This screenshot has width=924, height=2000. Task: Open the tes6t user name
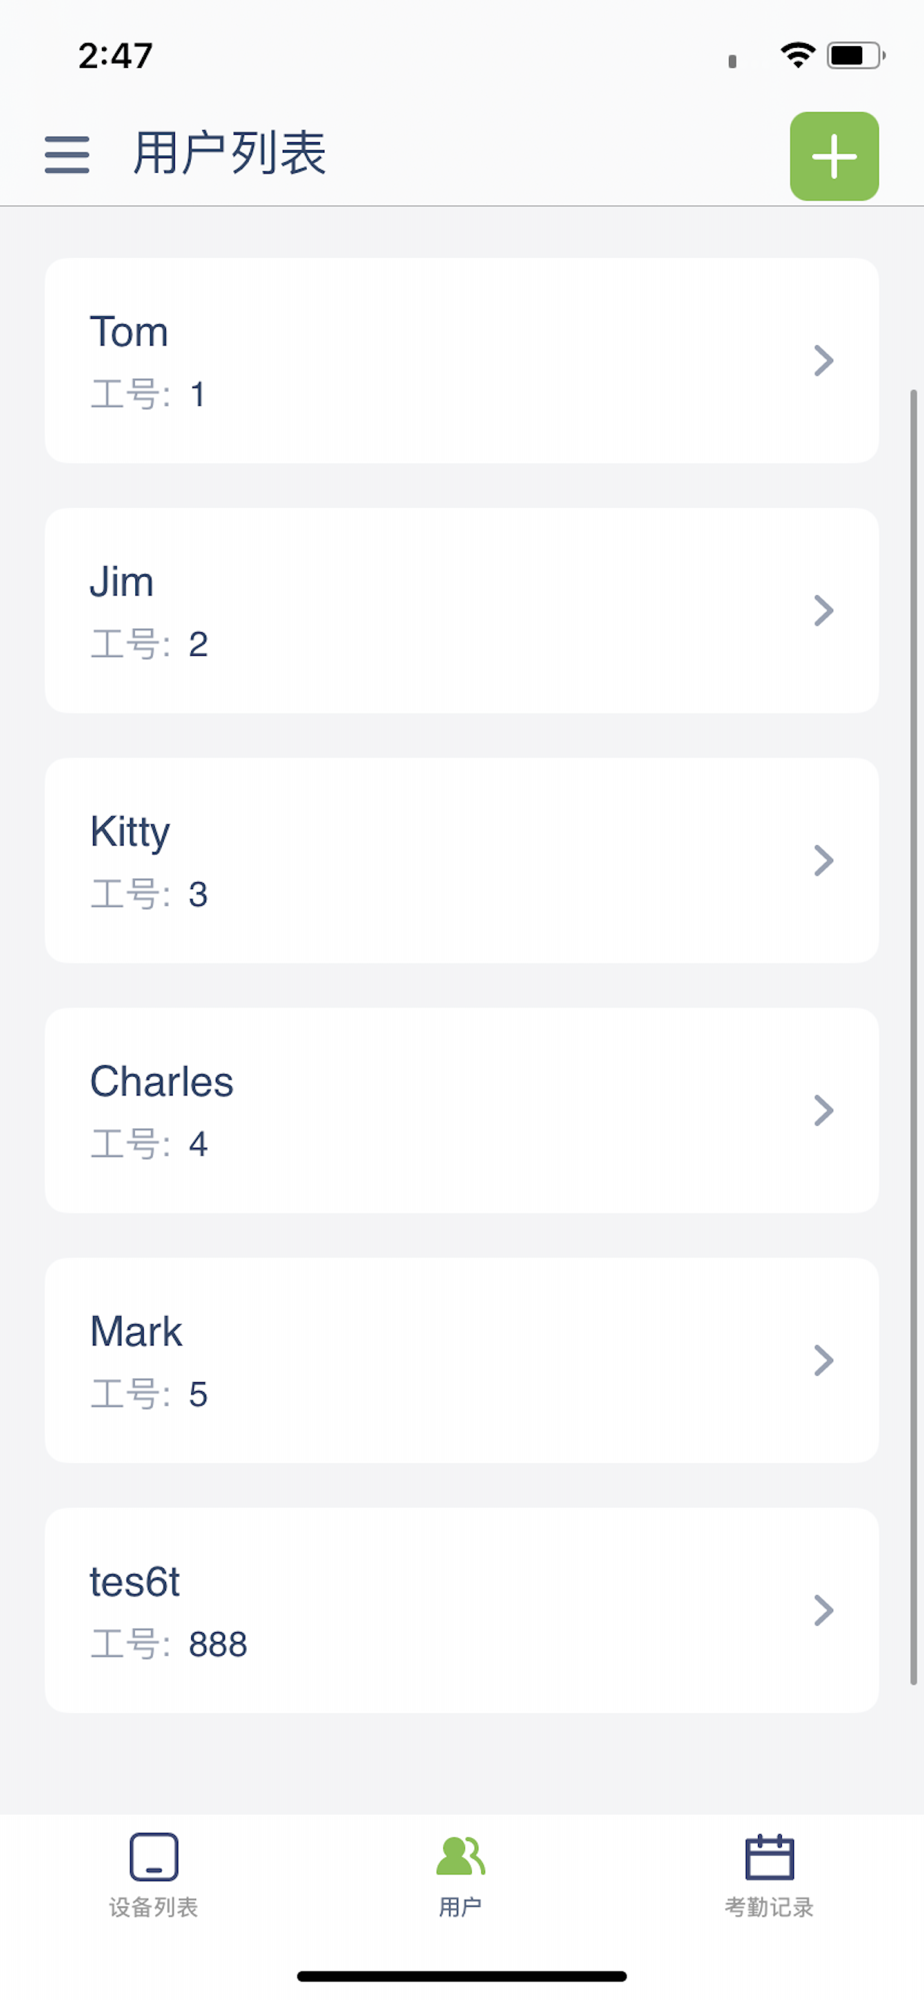(135, 1582)
